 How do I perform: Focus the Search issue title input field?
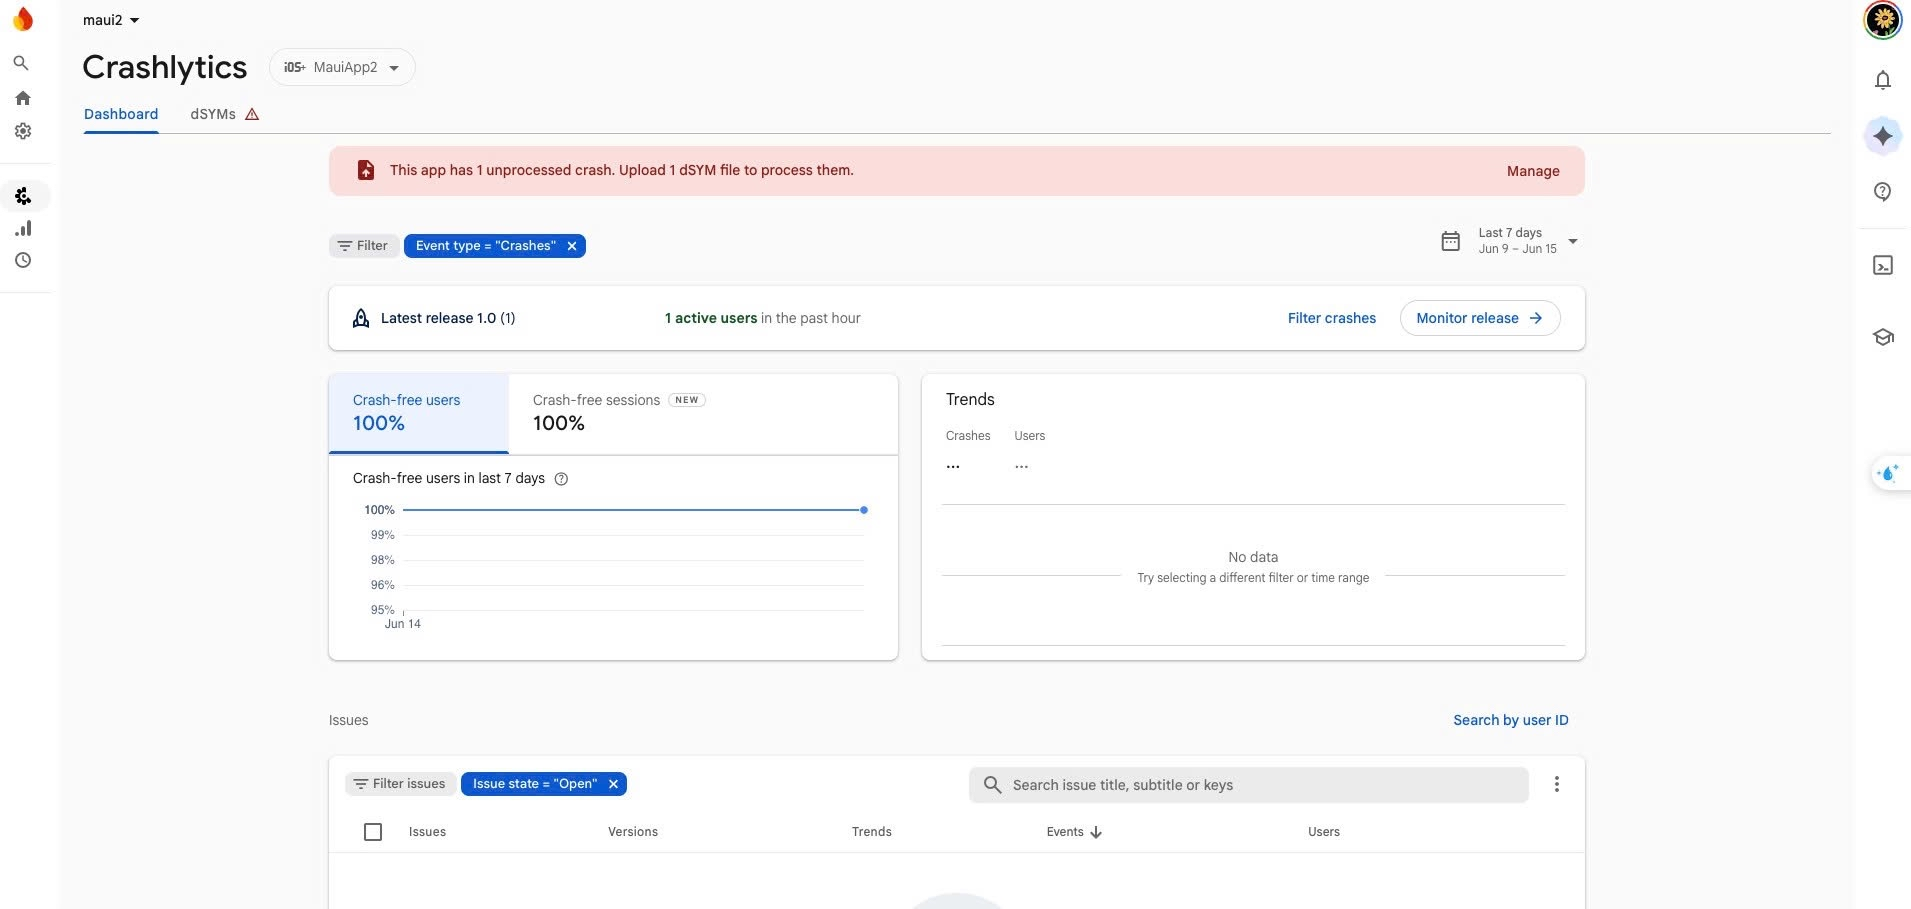[1248, 785]
